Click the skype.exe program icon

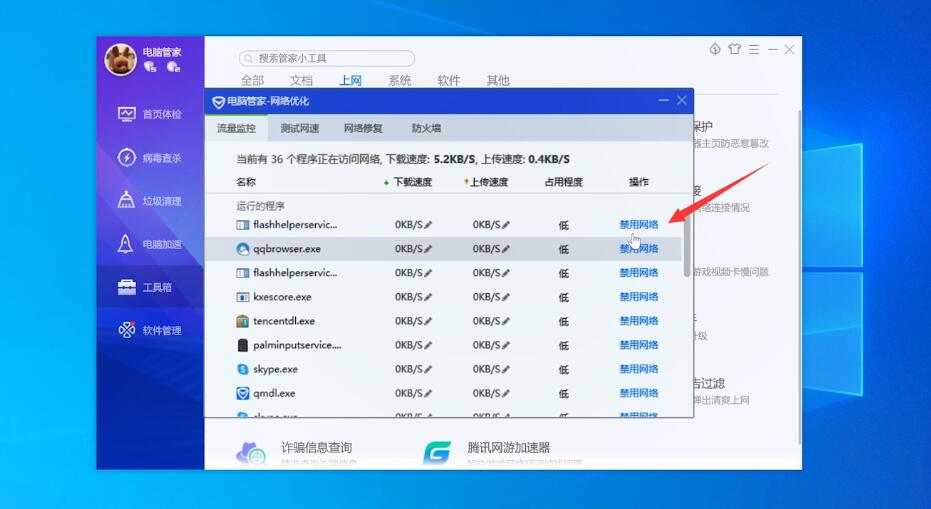243,369
